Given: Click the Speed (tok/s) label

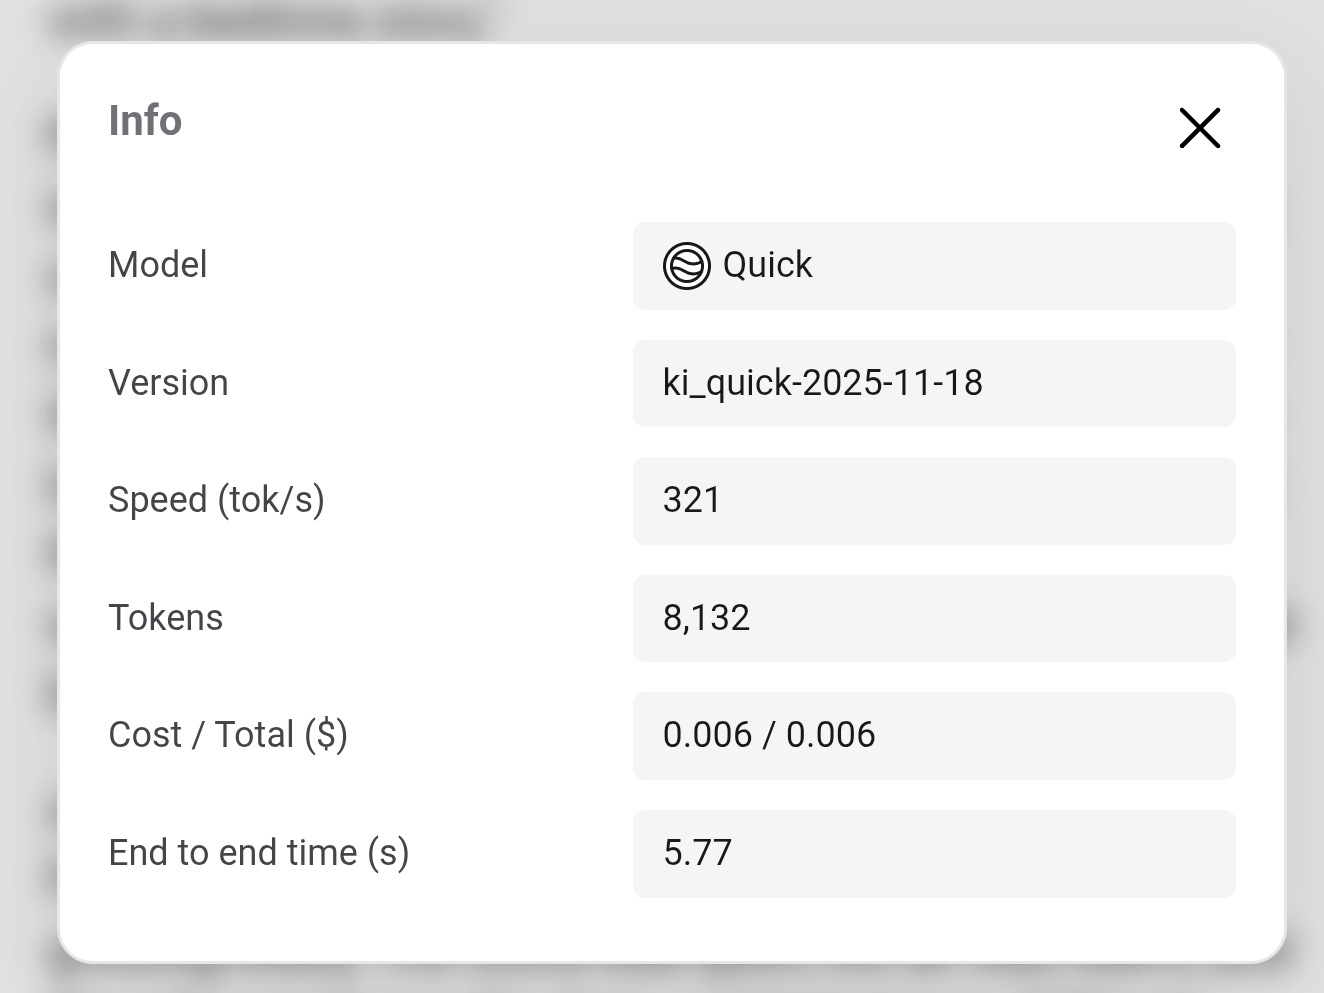Looking at the screenshot, I should (216, 500).
